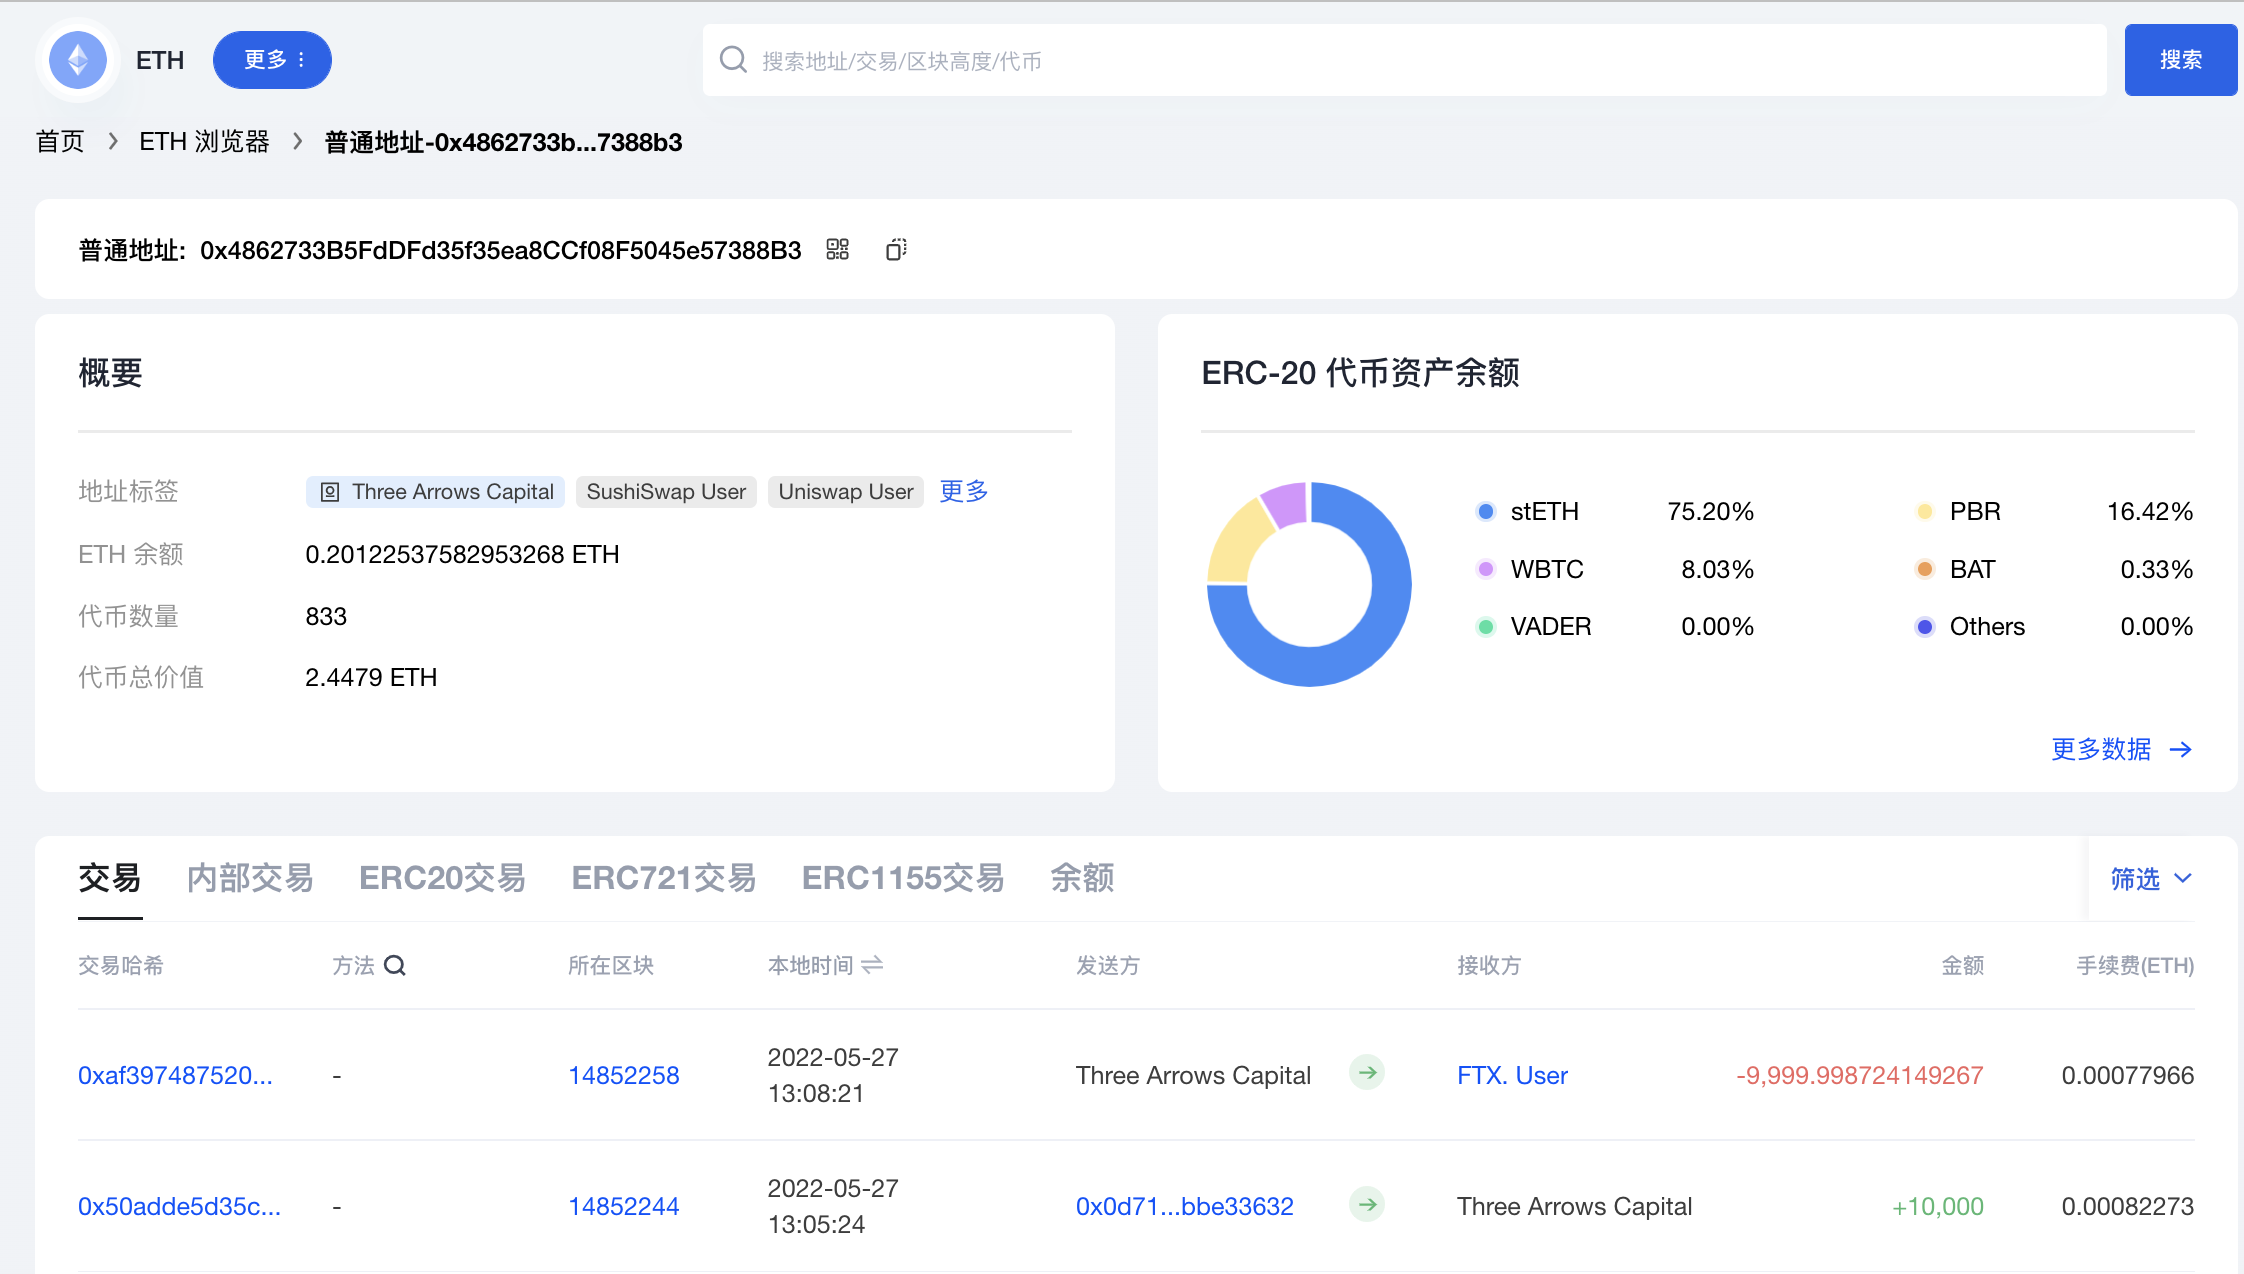Switch to the ERC721交易 tab
This screenshot has width=2244, height=1274.
(x=664, y=878)
